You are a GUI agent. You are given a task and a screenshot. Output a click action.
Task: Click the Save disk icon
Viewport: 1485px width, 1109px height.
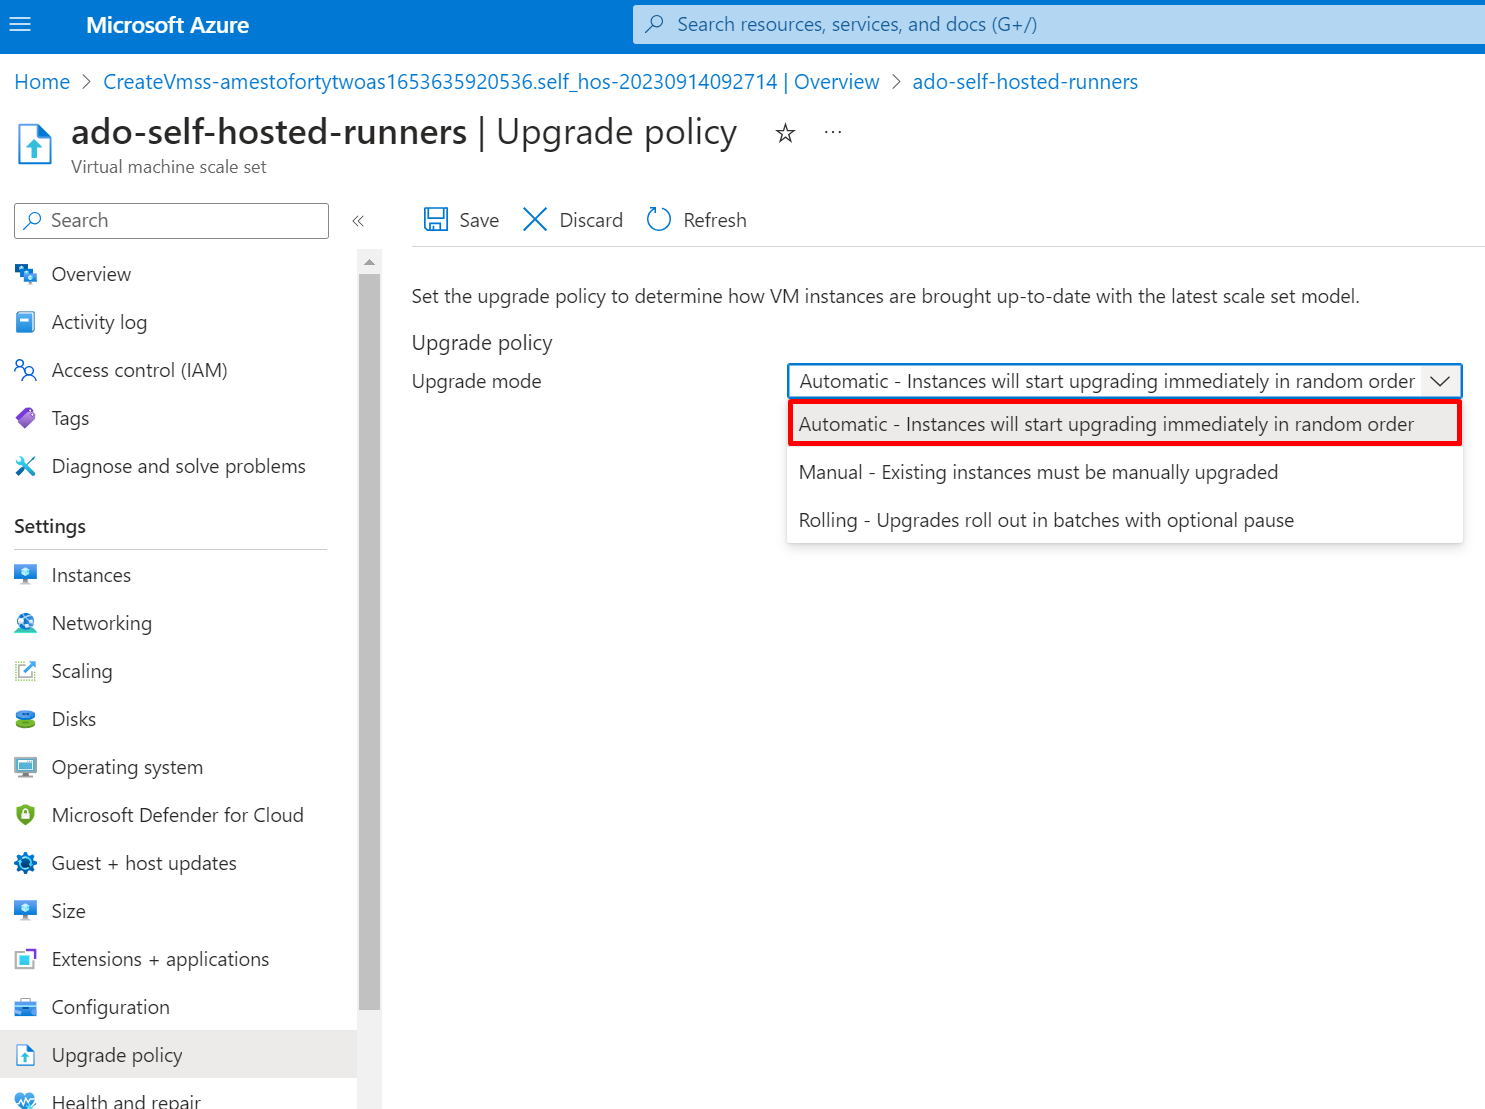point(436,220)
